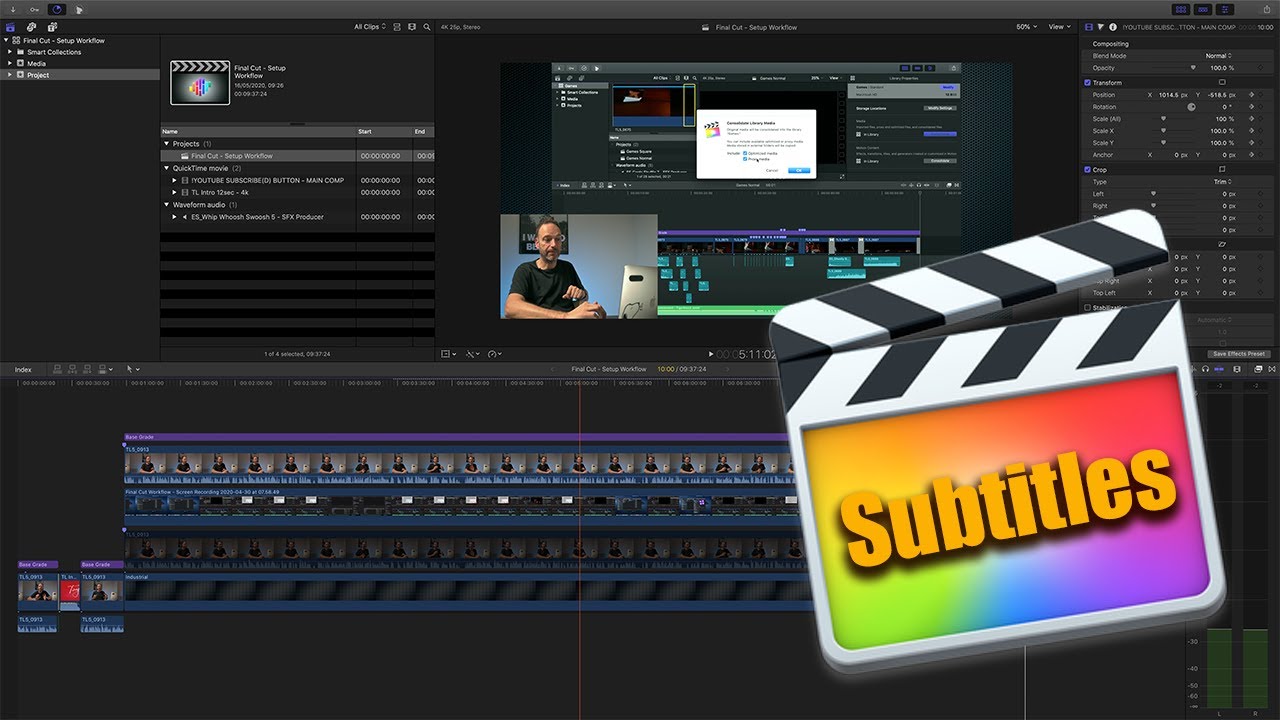Select the project thumbnail in browser
Image resolution: width=1280 pixels, height=720 pixels.
(200, 83)
